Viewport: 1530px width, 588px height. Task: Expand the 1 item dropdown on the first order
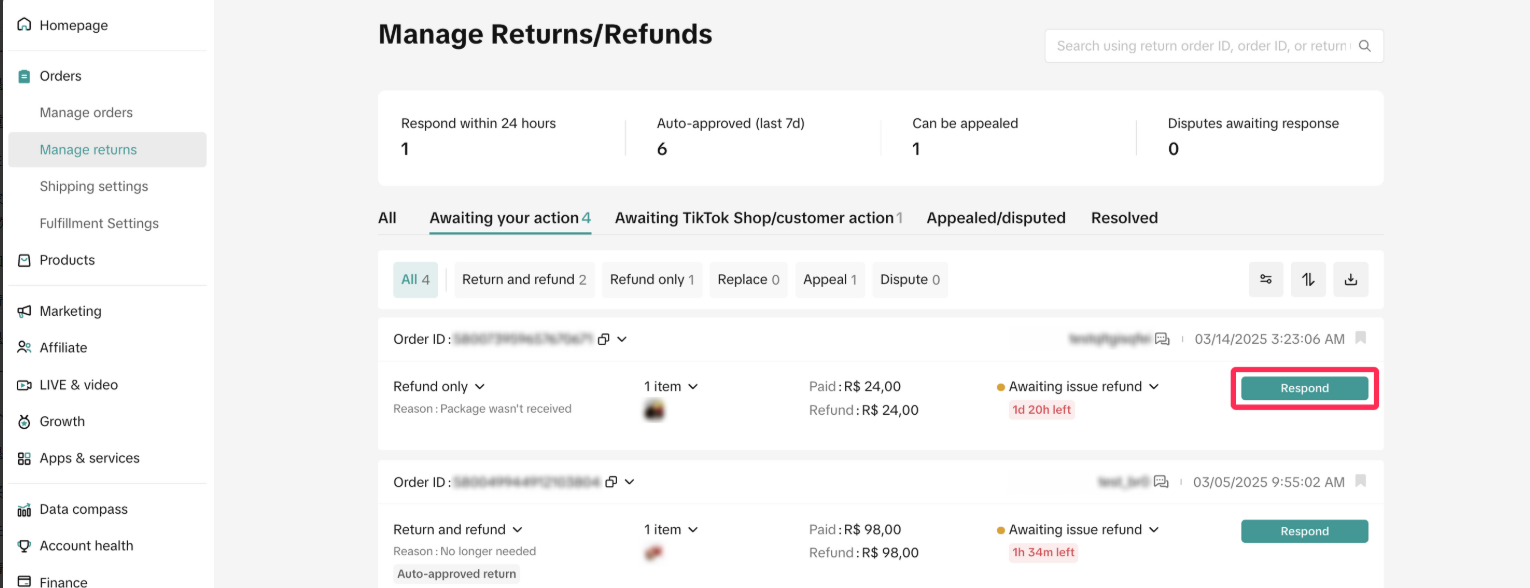click(670, 386)
